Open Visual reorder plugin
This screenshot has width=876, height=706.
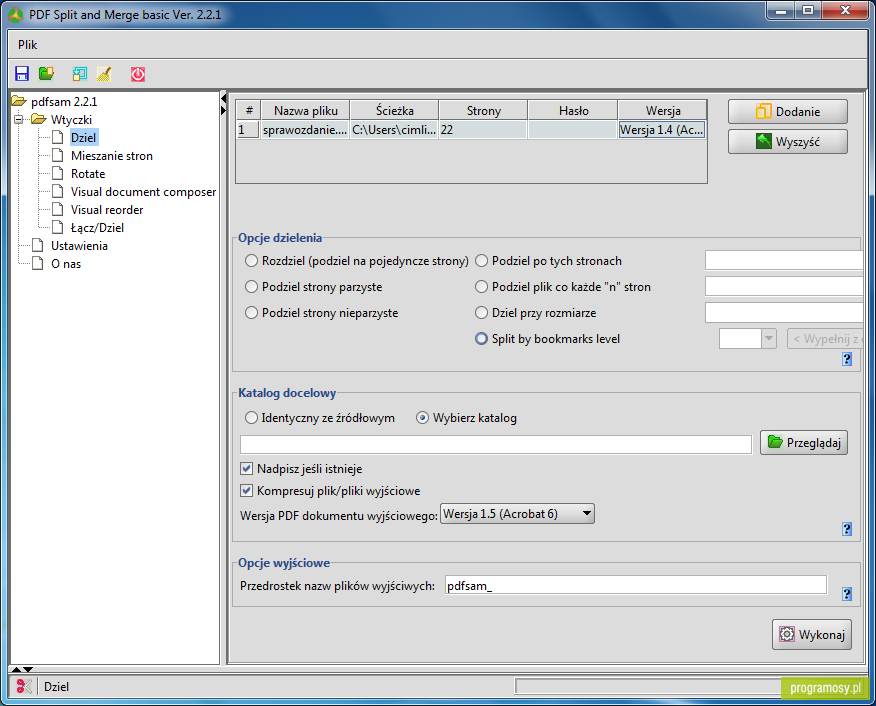tap(107, 209)
